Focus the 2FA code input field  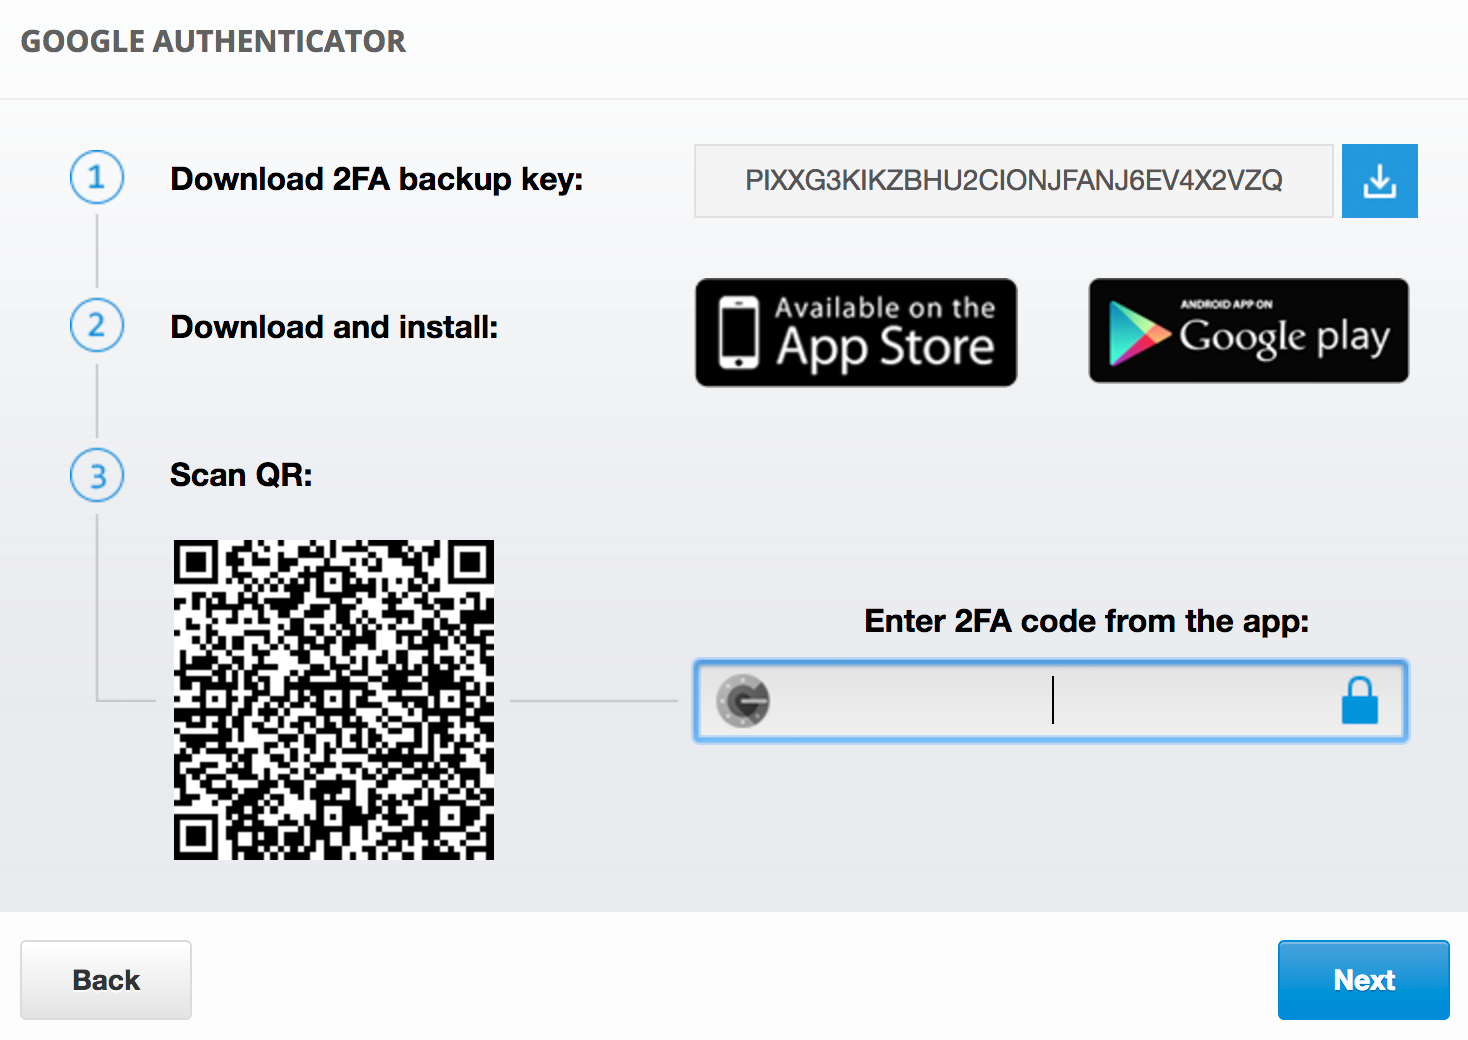[x=1051, y=701]
